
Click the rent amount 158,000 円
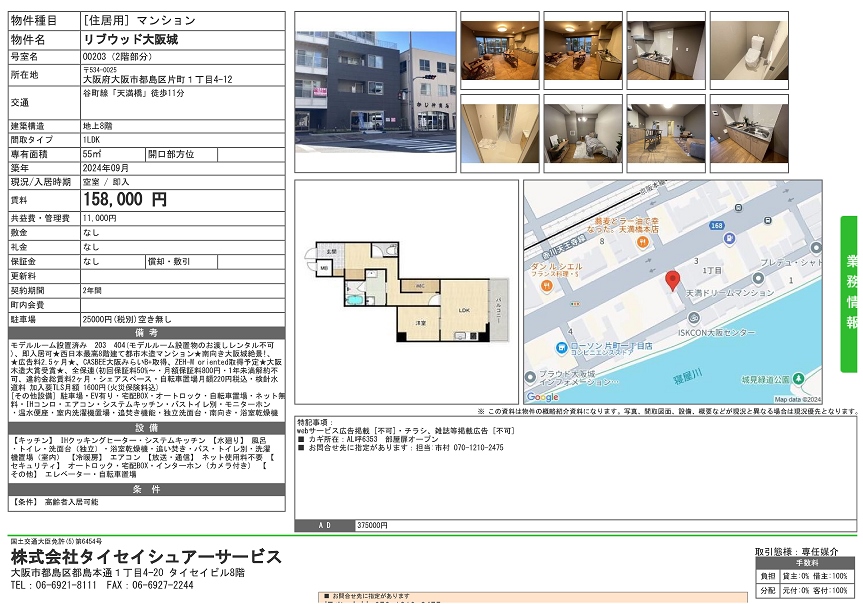126,200
